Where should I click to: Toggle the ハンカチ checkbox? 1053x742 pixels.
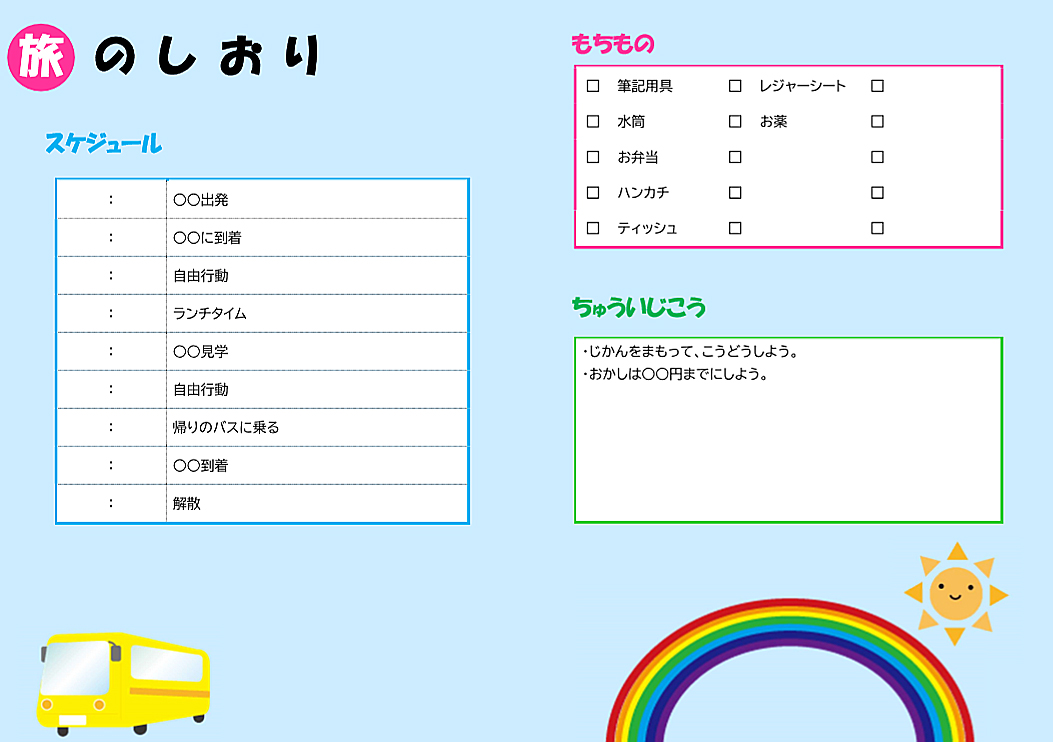[x=593, y=192]
